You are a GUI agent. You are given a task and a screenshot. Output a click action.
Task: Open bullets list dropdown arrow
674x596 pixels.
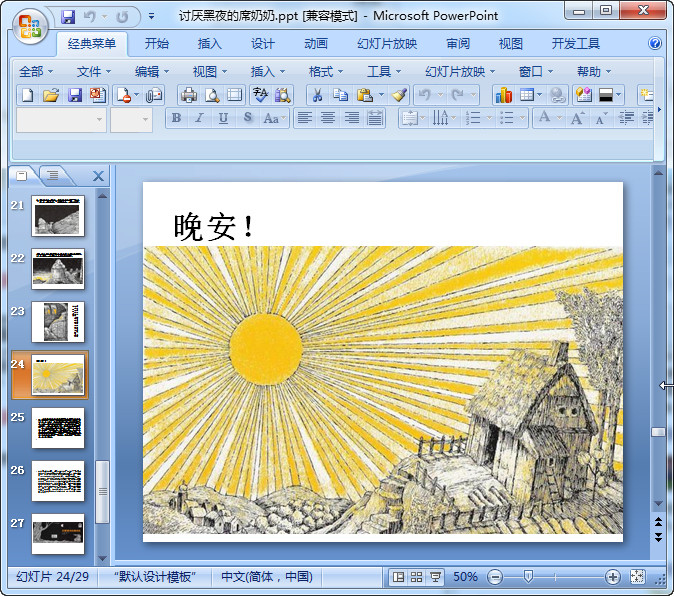522,118
